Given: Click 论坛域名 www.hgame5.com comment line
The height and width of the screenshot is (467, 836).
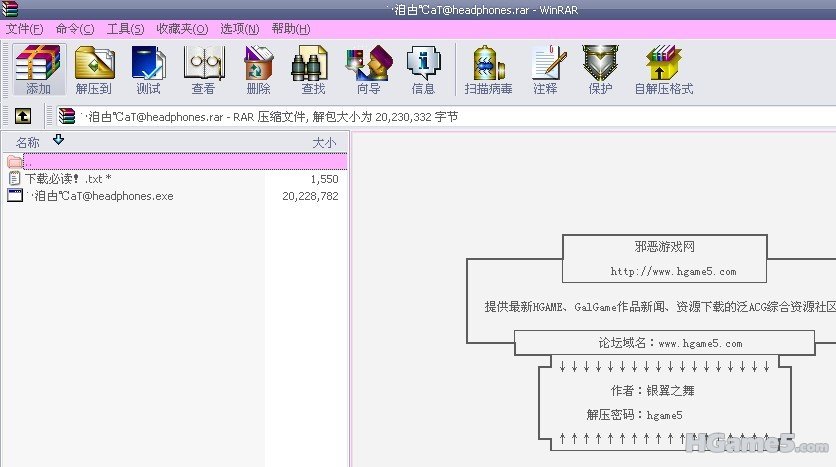Looking at the screenshot, I should pos(670,343).
